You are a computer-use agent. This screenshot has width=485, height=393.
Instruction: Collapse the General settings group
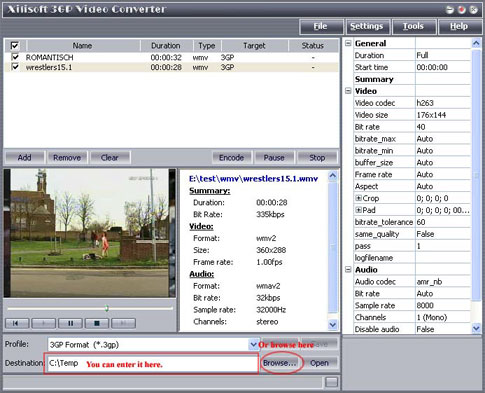(x=348, y=43)
